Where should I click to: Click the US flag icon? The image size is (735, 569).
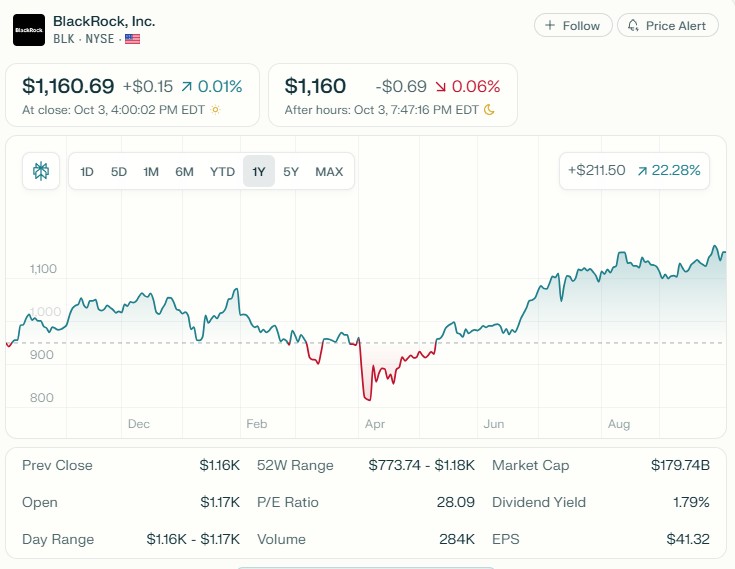tap(132, 39)
